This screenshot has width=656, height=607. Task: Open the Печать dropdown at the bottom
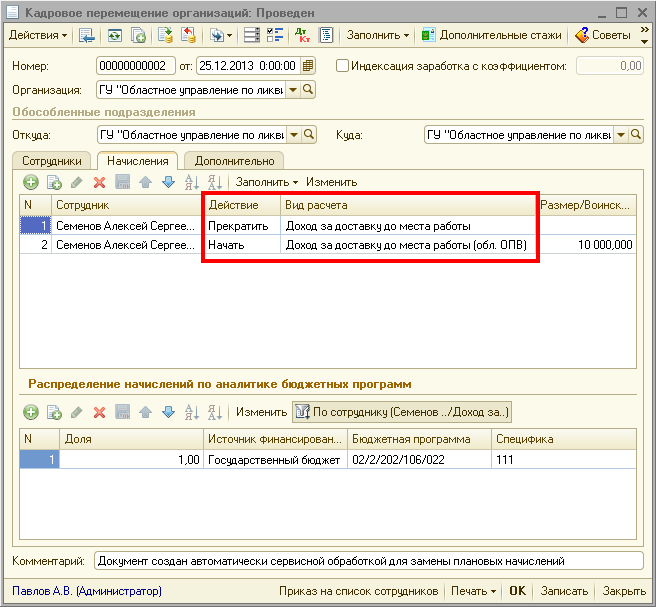(x=473, y=591)
